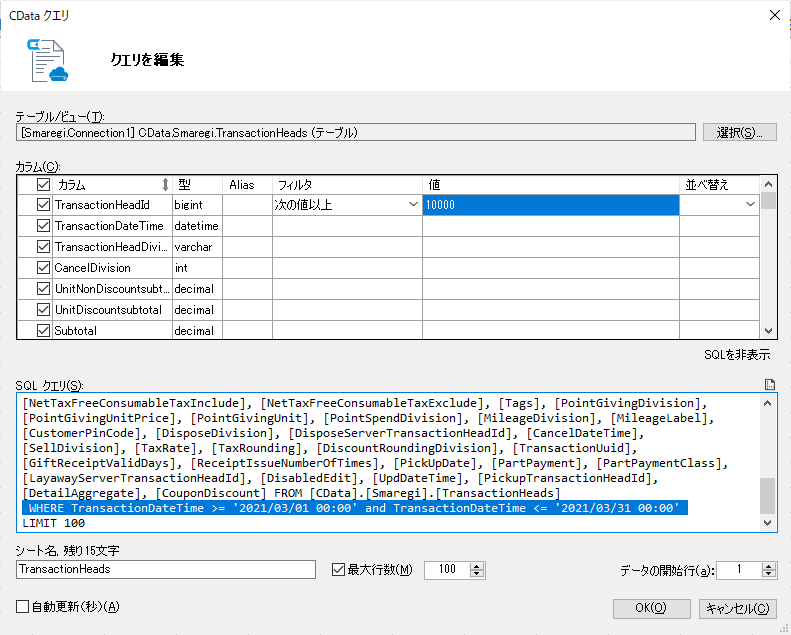Uncheck the UnitNonDiscountsubt... column checkbox
The height and width of the screenshot is (635, 791).
(x=43, y=289)
